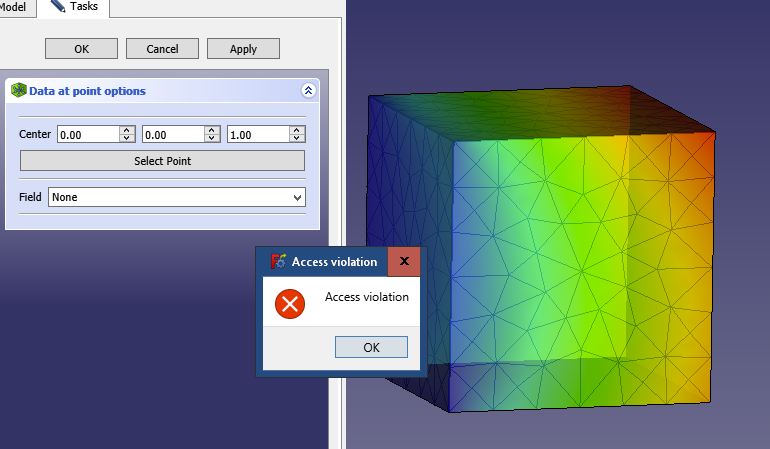The width and height of the screenshot is (770, 449).
Task: Increase the third Center value 1.00
Action: point(297,130)
